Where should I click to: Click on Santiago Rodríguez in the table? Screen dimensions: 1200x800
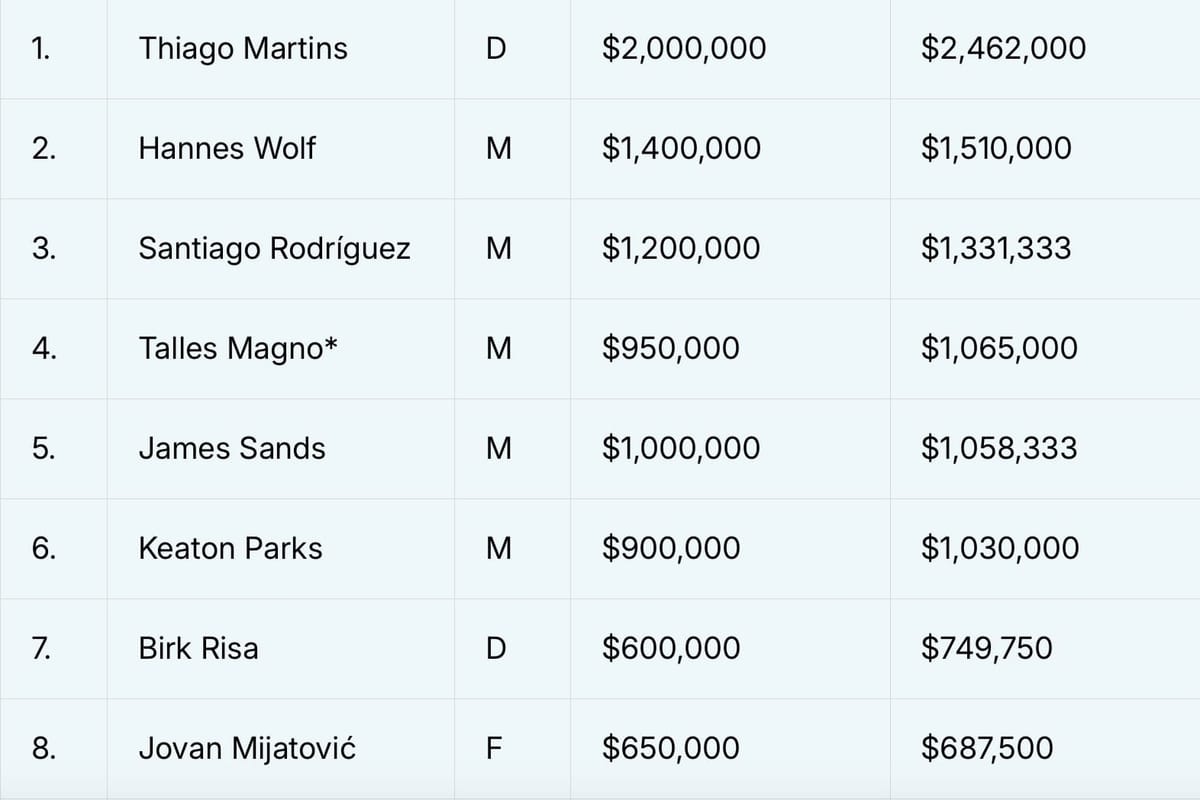point(274,248)
